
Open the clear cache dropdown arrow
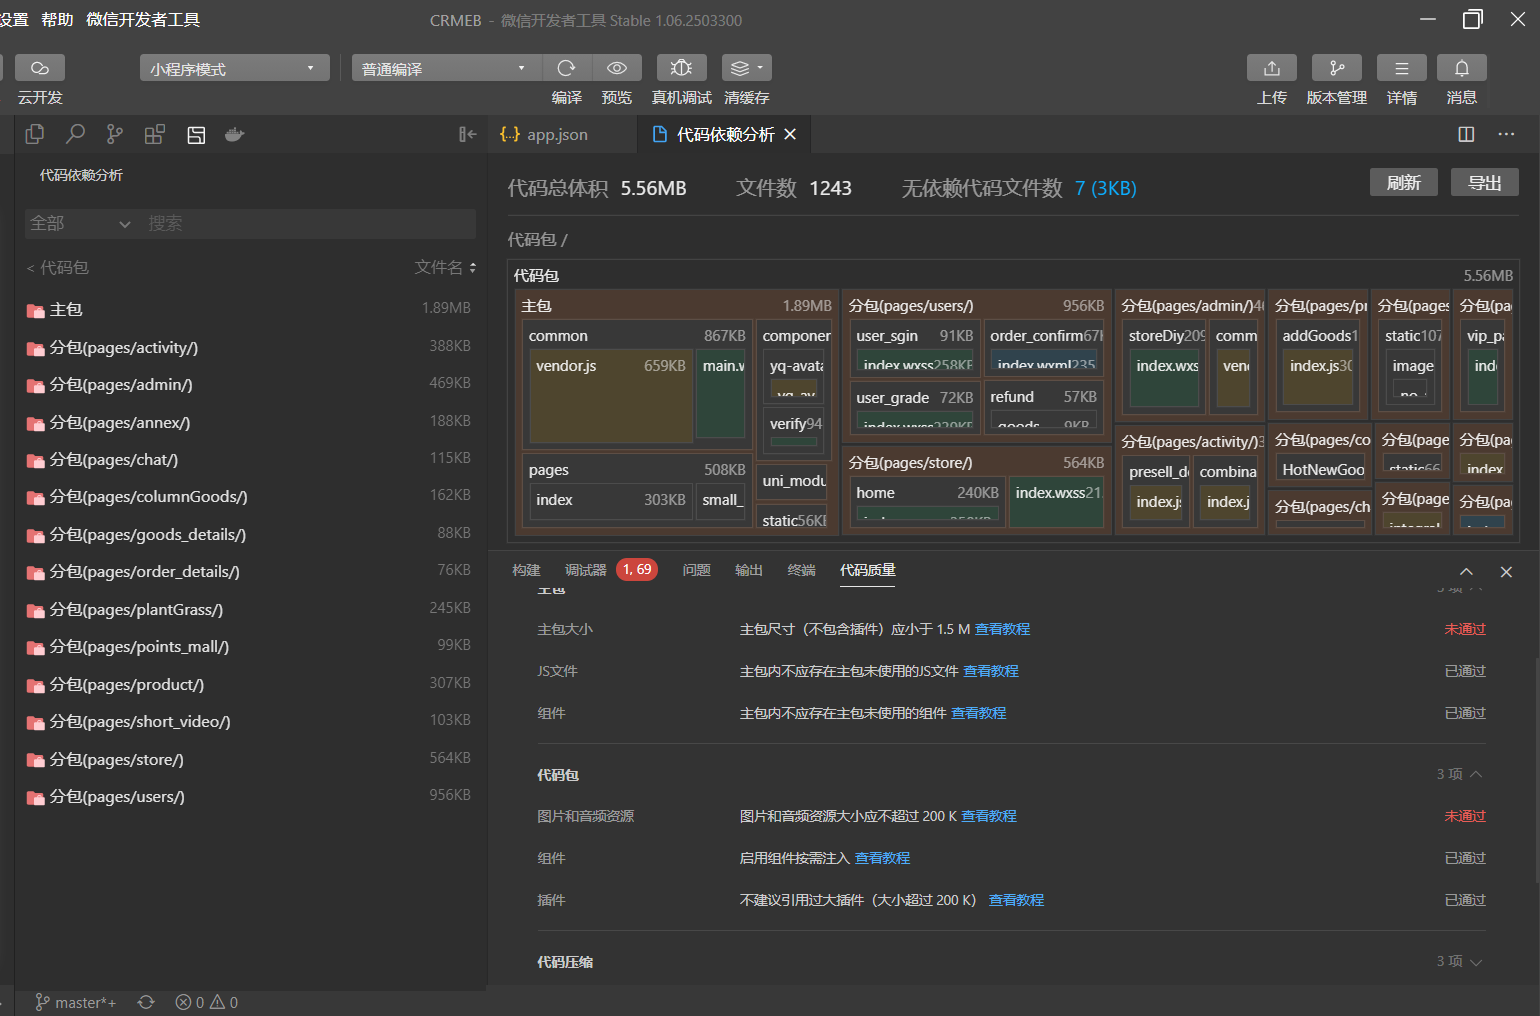(x=761, y=67)
